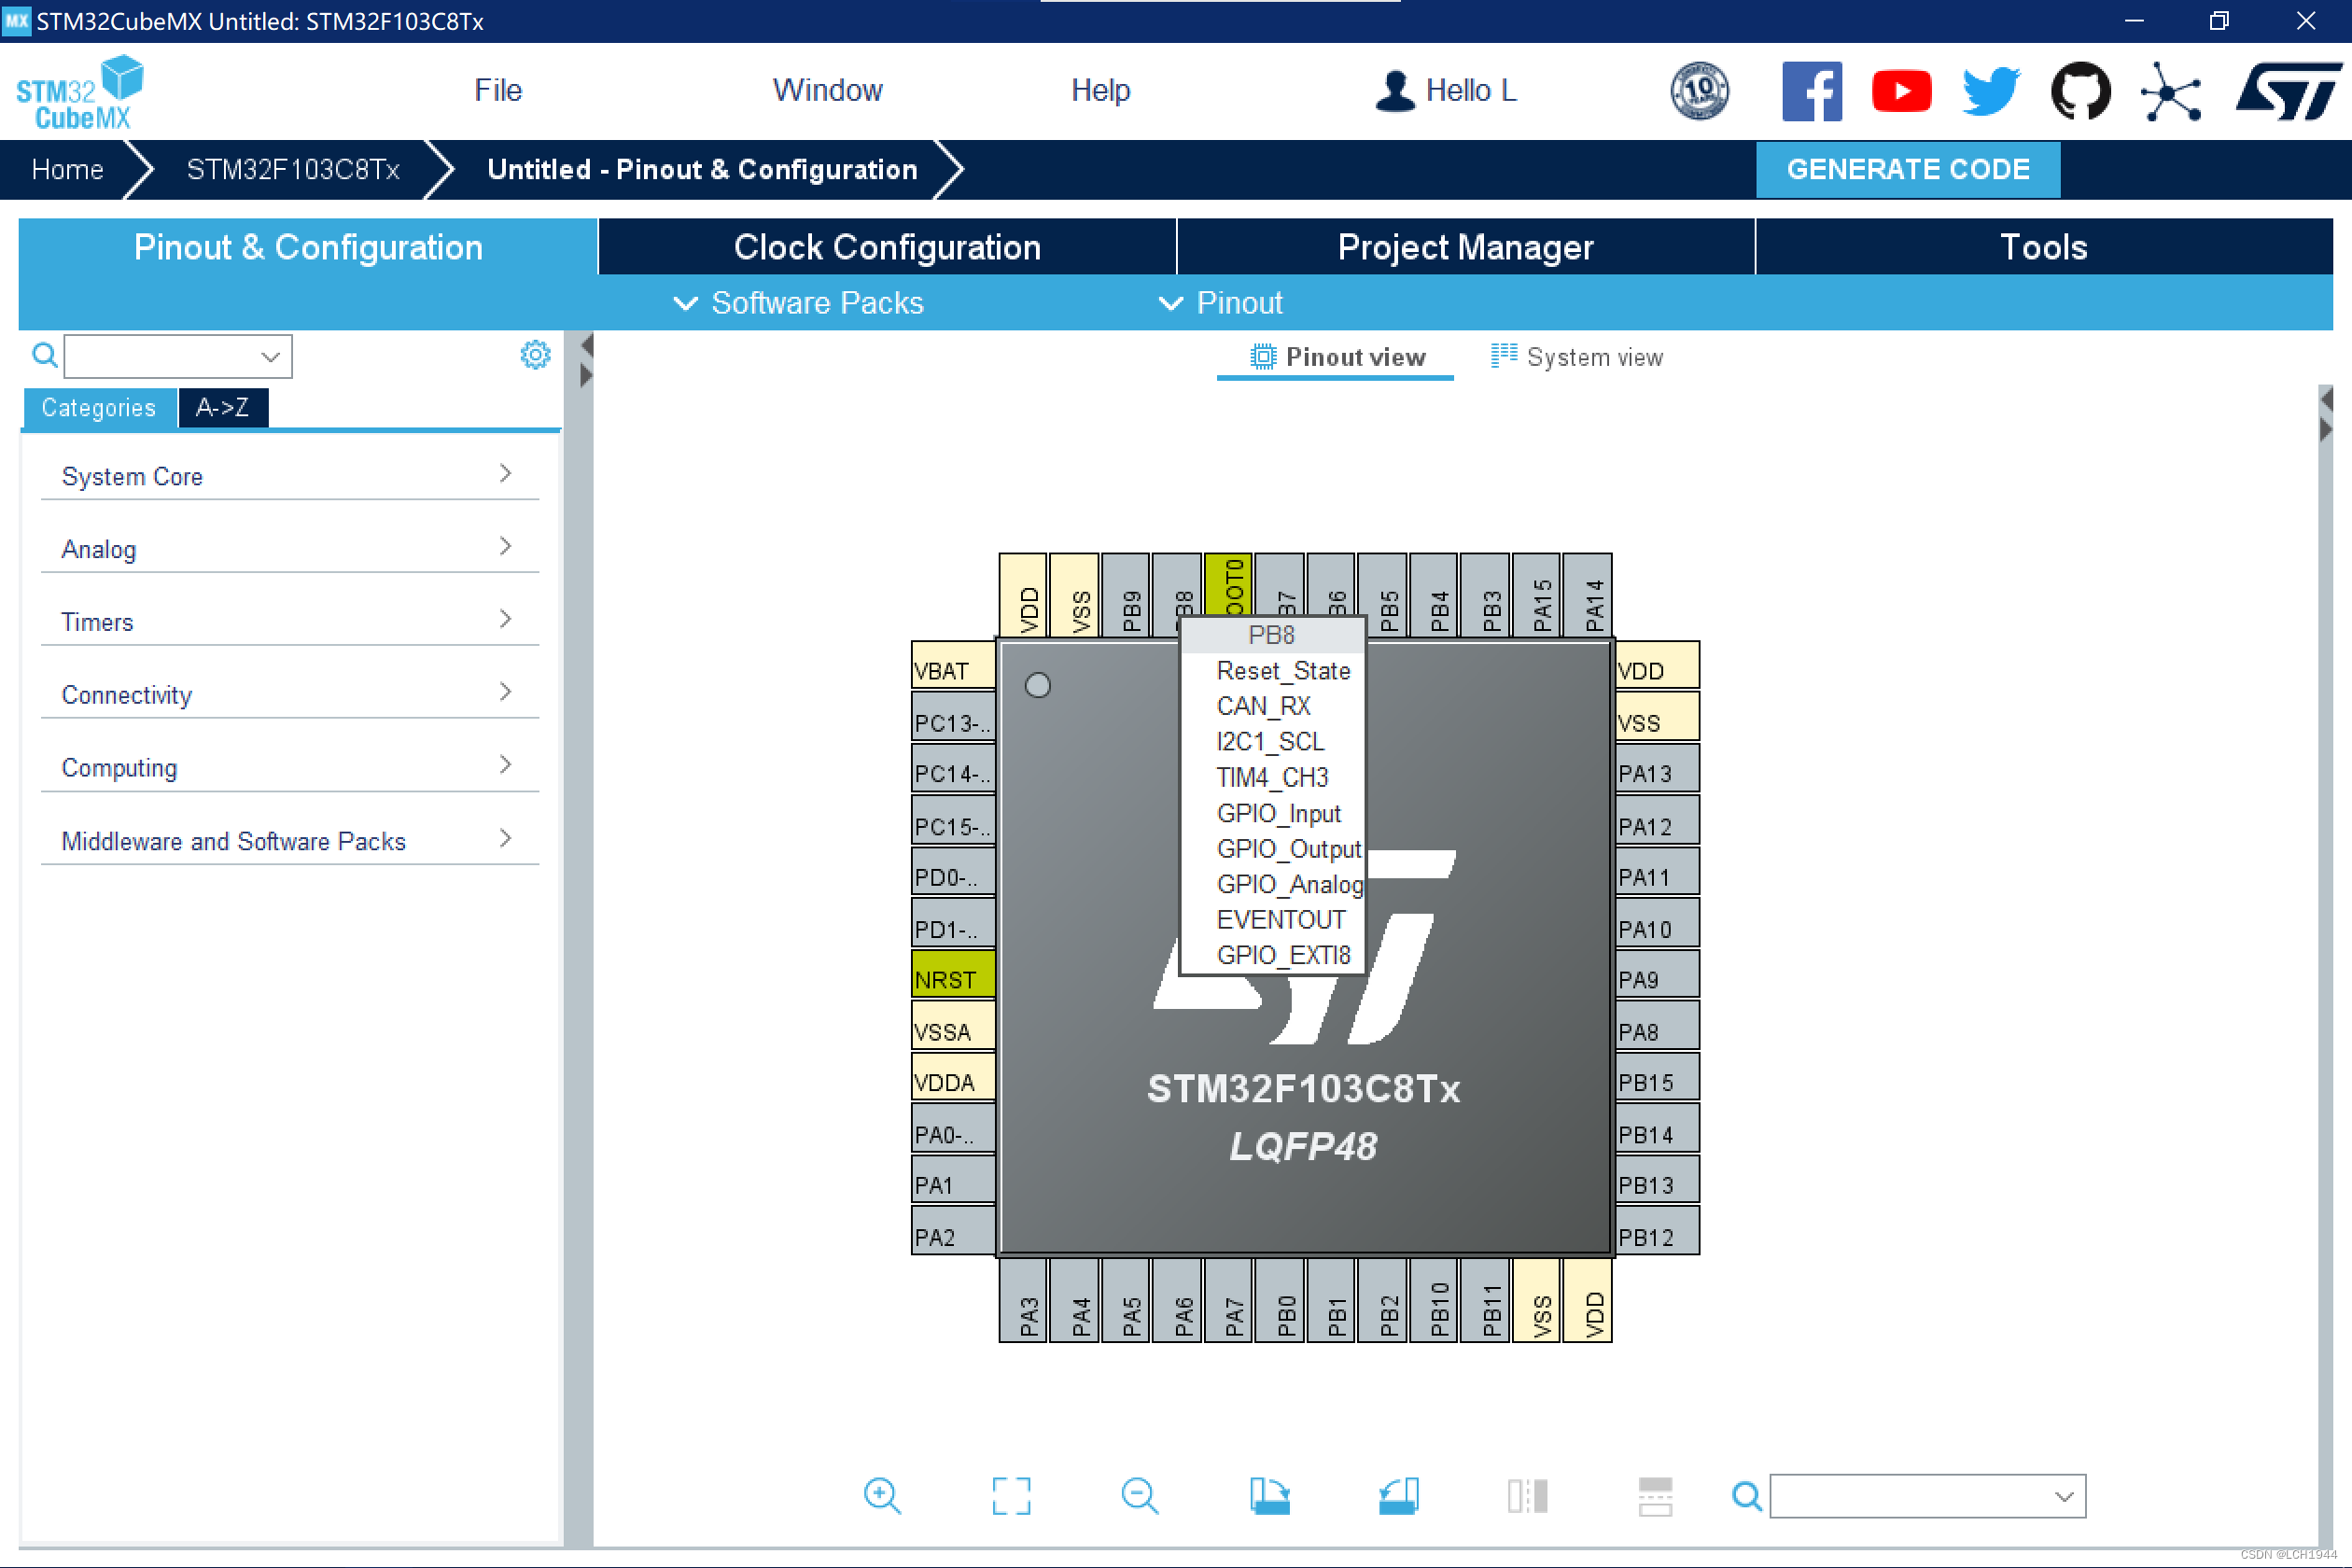Expand the Connectivity category
This screenshot has height=1568, width=2352.
(290, 695)
